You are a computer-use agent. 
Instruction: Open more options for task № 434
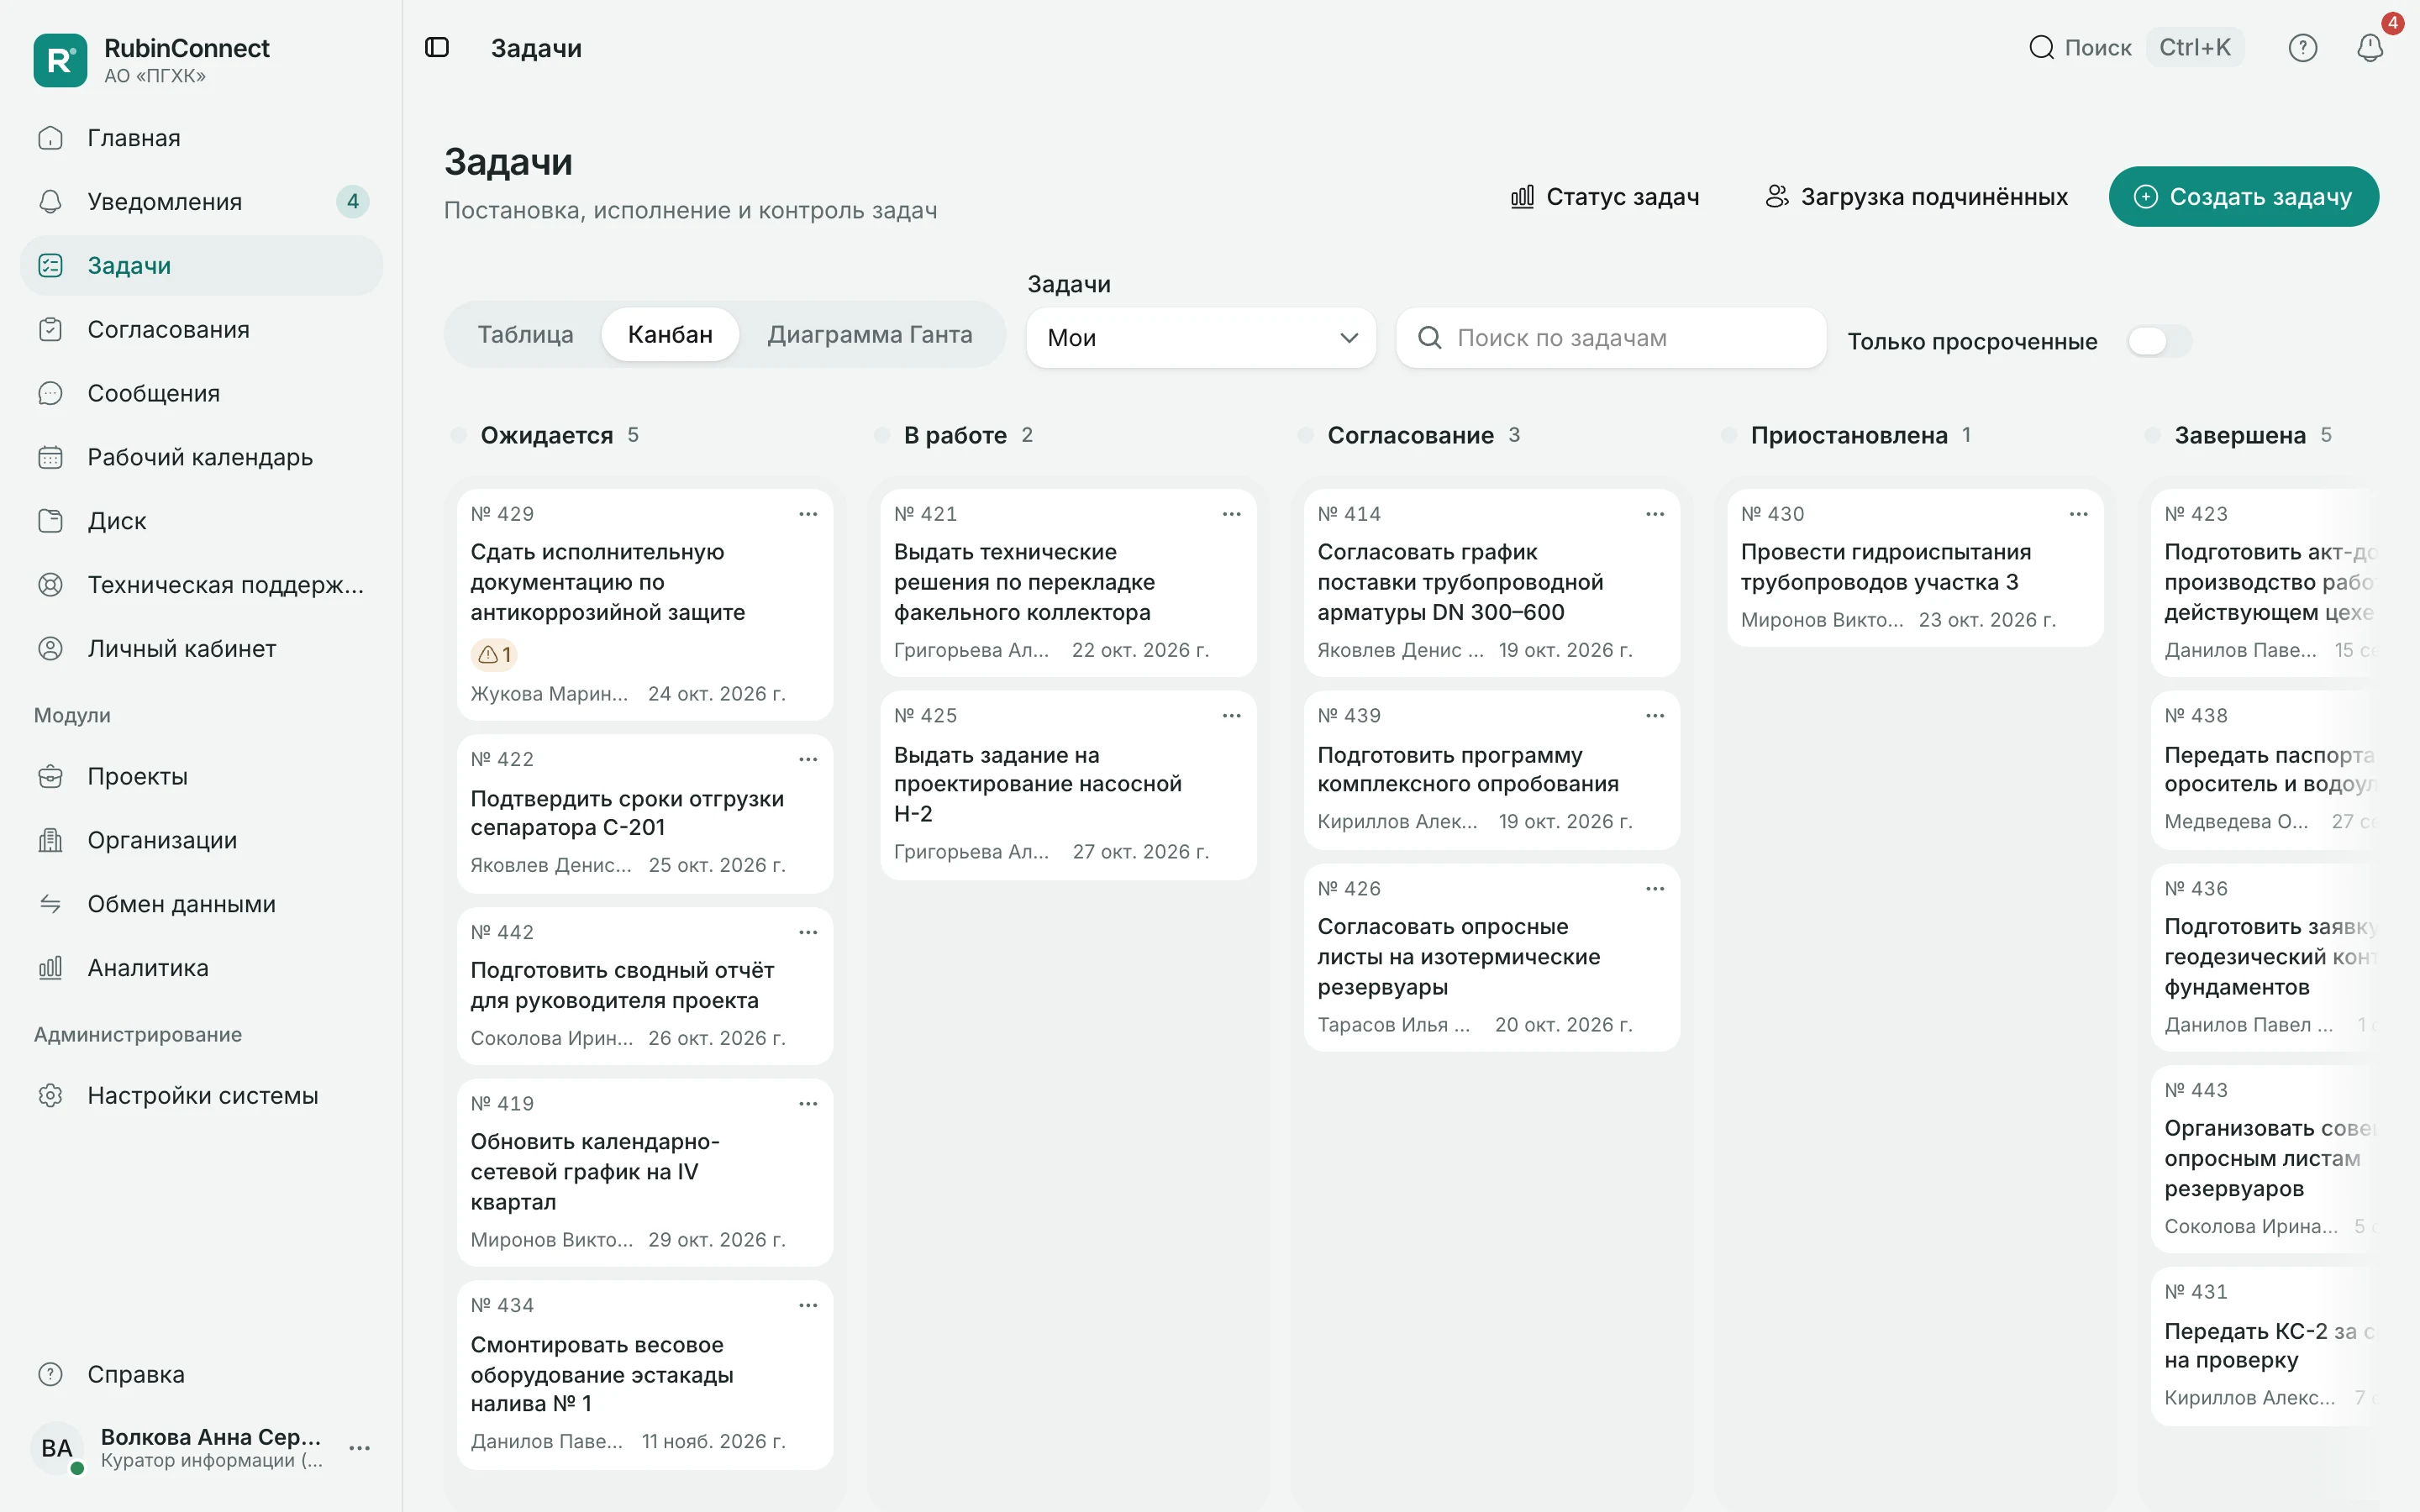[808, 1305]
